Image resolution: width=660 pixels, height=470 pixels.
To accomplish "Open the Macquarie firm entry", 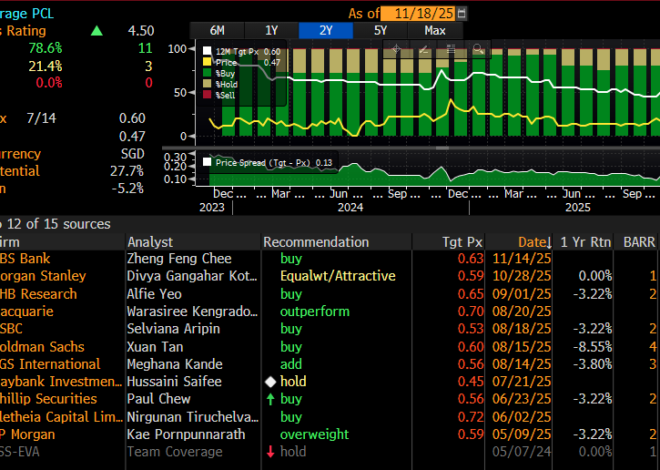I will [x=27, y=312].
